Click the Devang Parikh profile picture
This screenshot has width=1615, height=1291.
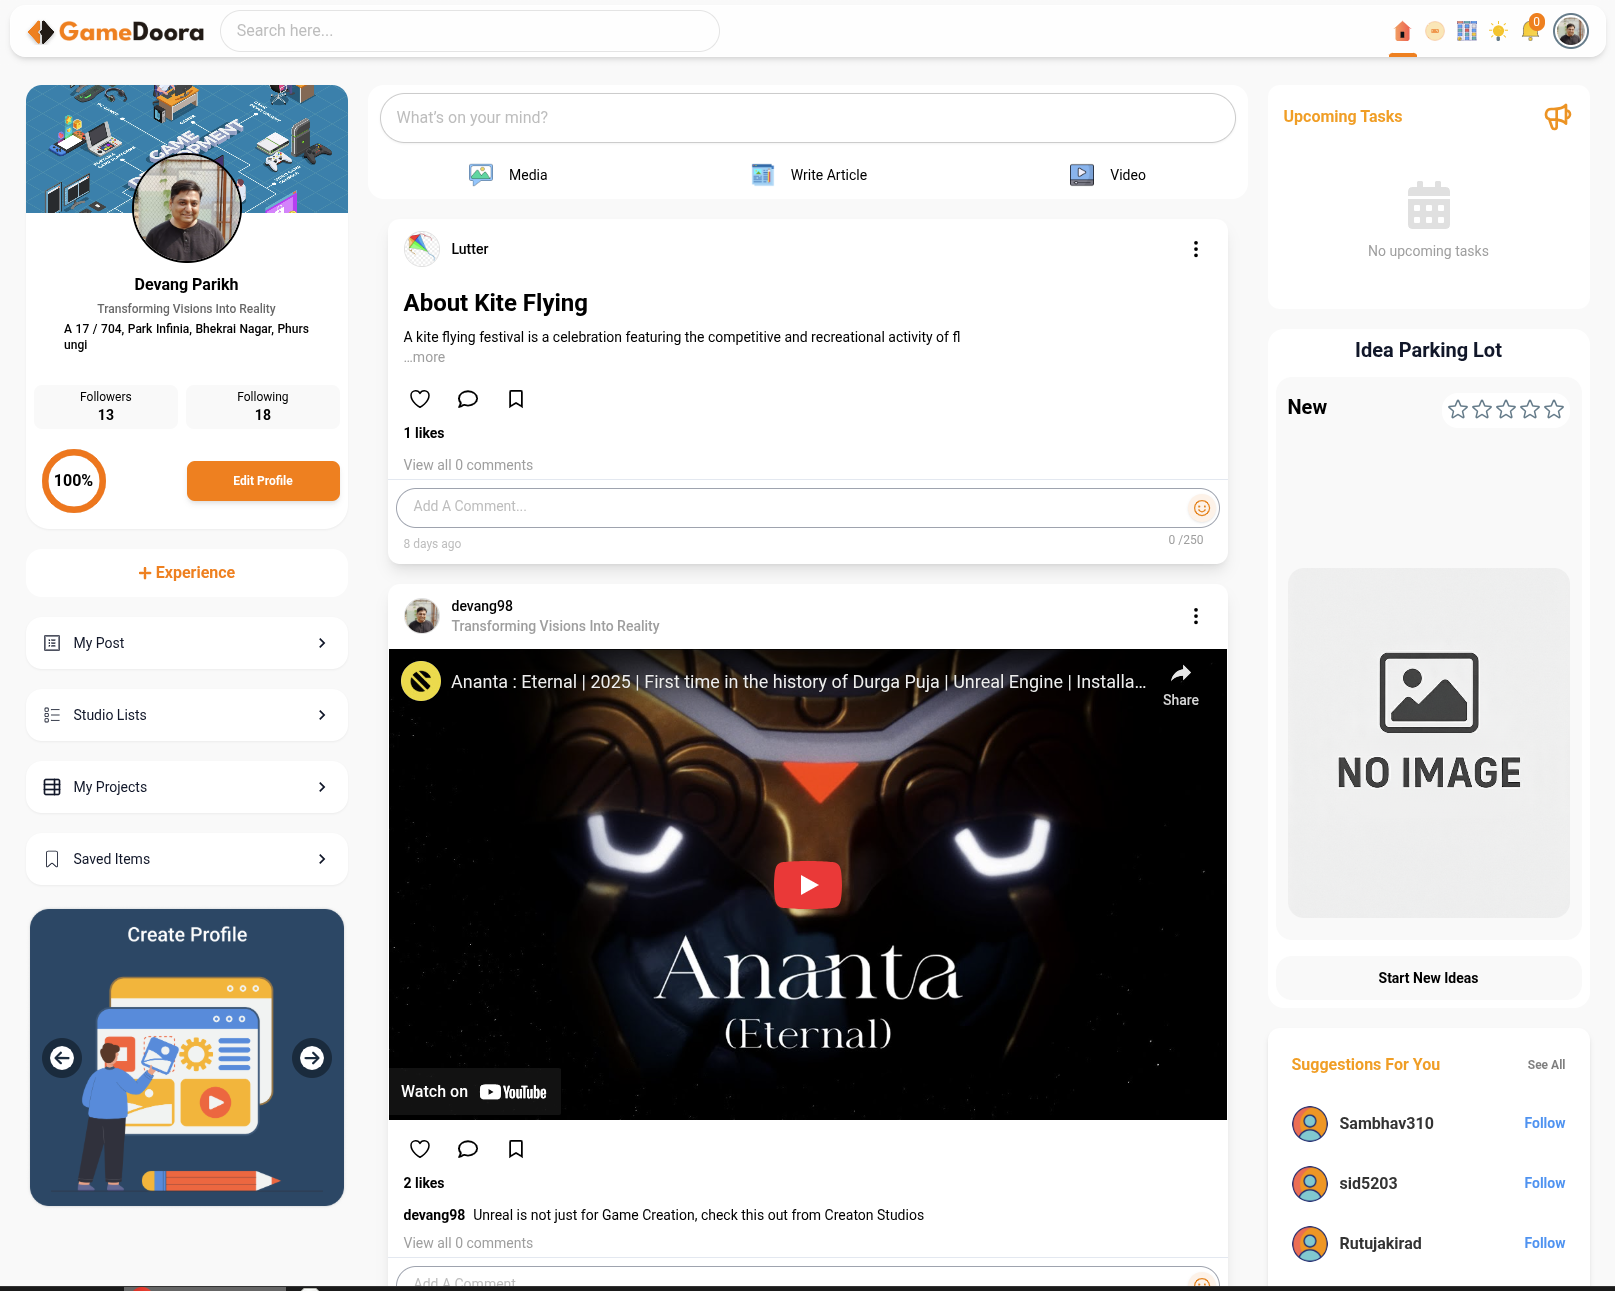(187, 208)
